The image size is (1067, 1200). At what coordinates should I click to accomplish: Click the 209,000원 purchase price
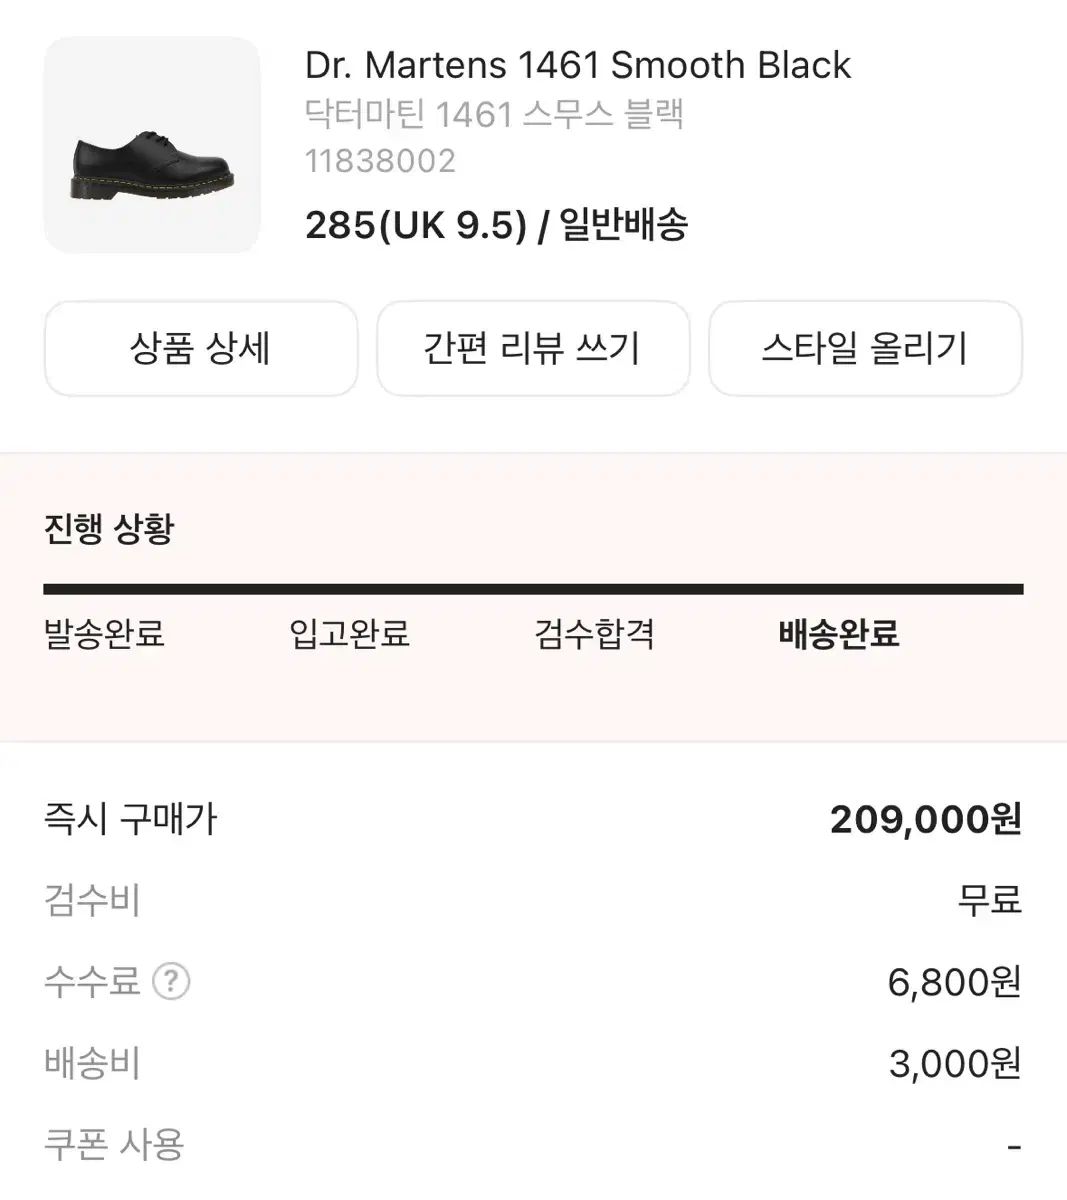click(x=925, y=820)
